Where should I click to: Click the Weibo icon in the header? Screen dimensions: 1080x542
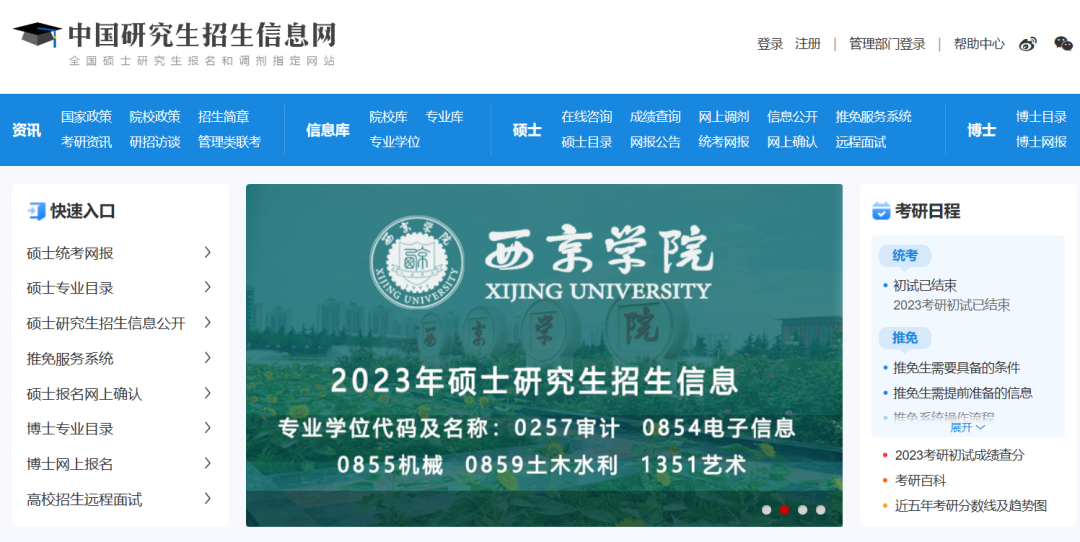click(x=1027, y=44)
